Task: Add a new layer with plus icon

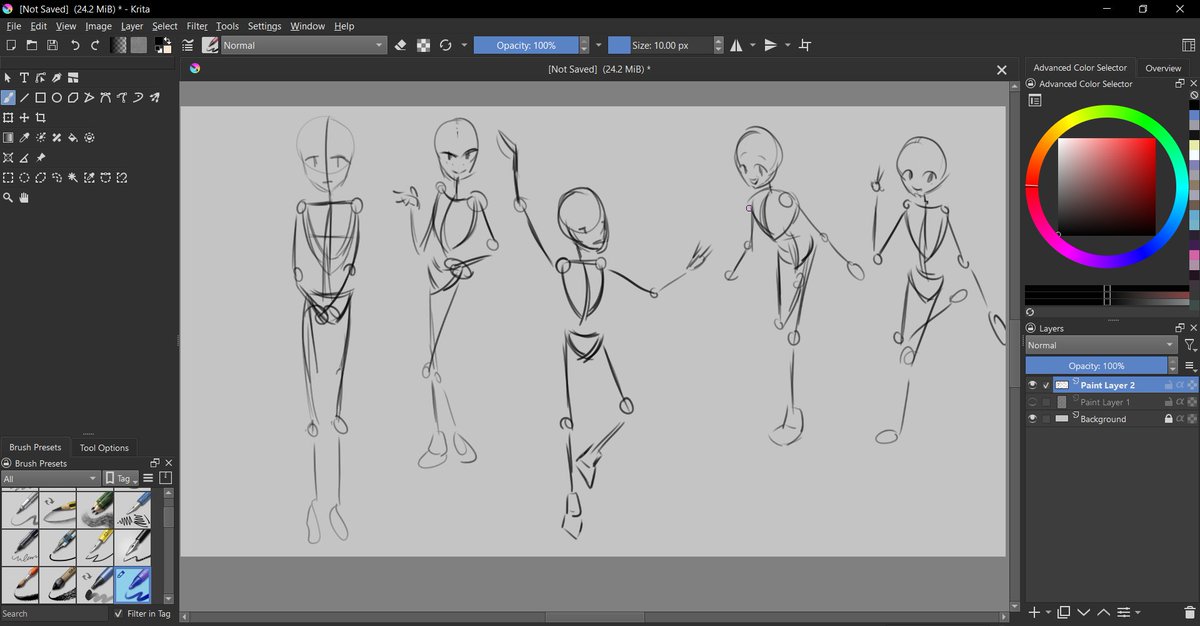Action: click(x=1034, y=611)
